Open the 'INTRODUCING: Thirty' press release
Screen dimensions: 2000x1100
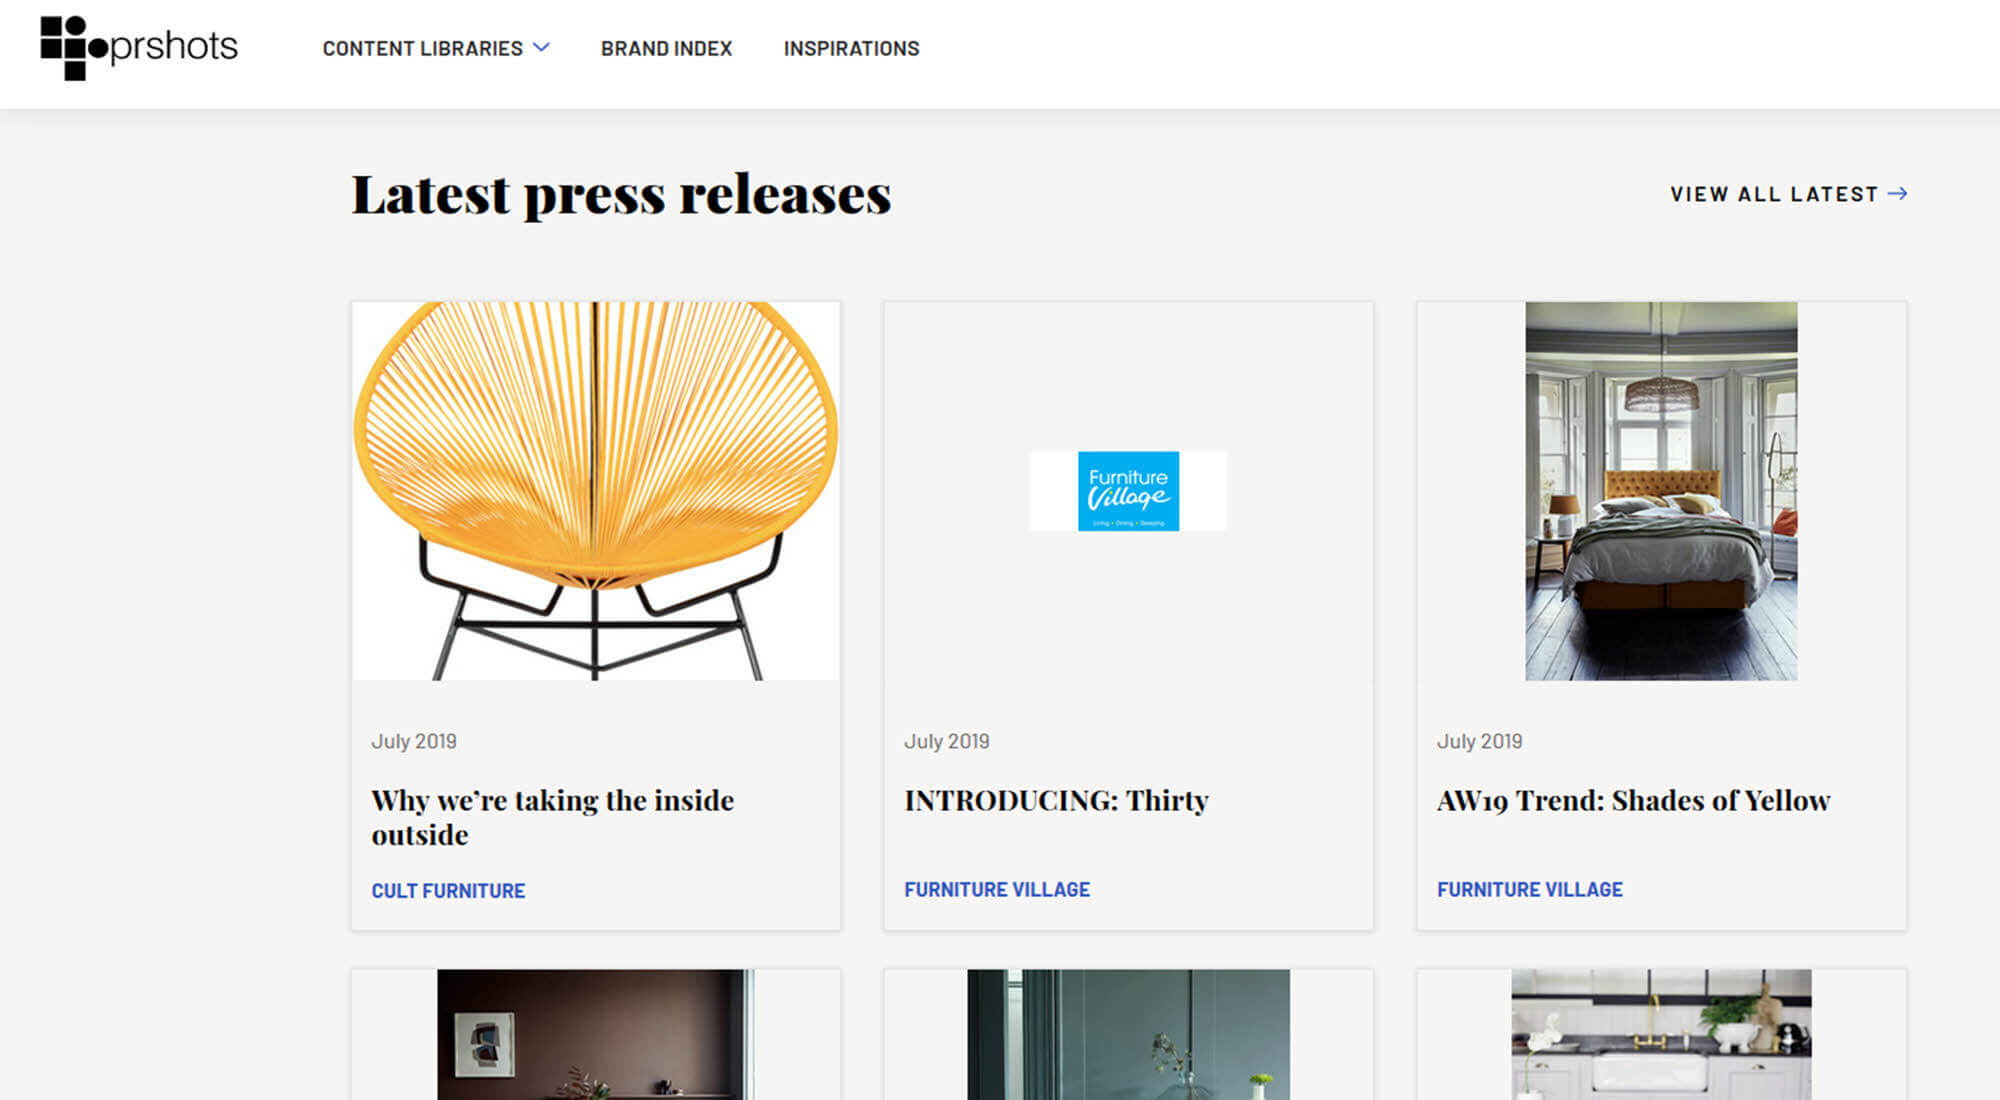coord(1056,800)
